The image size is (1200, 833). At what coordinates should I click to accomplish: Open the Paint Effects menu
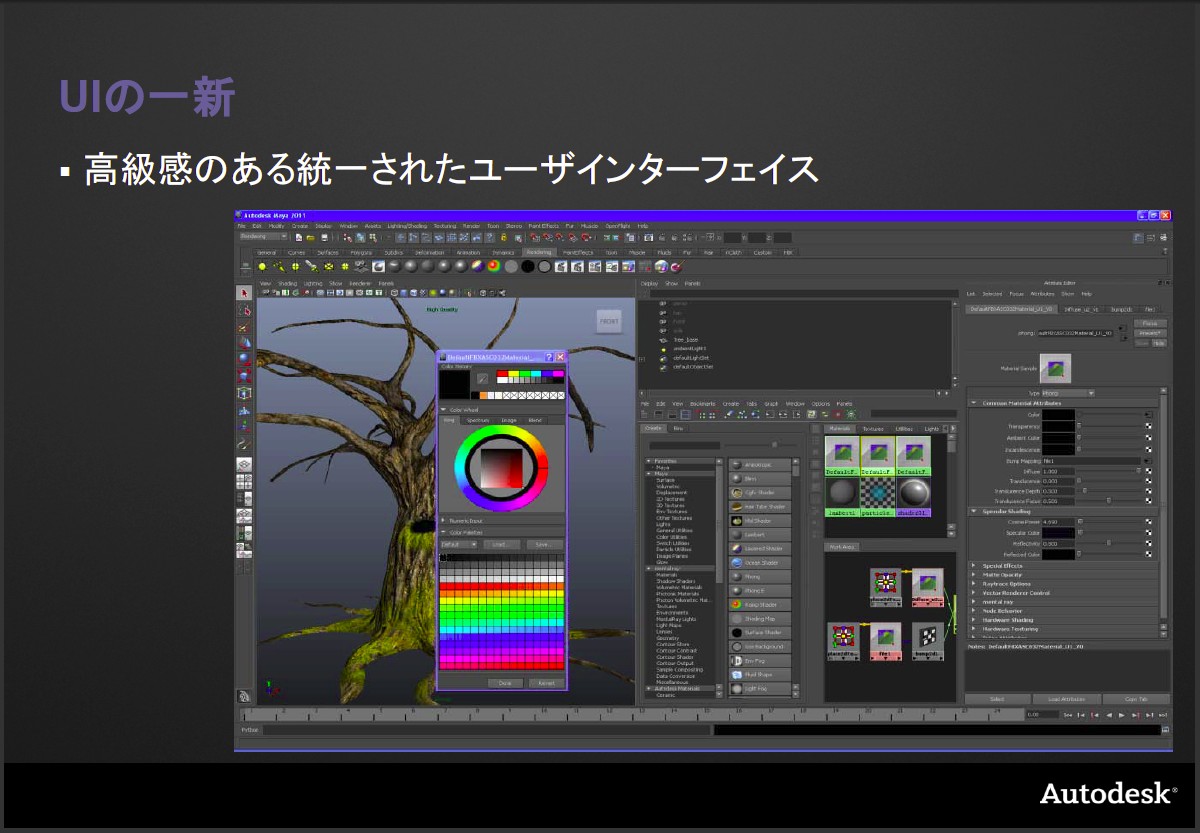[544, 226]
